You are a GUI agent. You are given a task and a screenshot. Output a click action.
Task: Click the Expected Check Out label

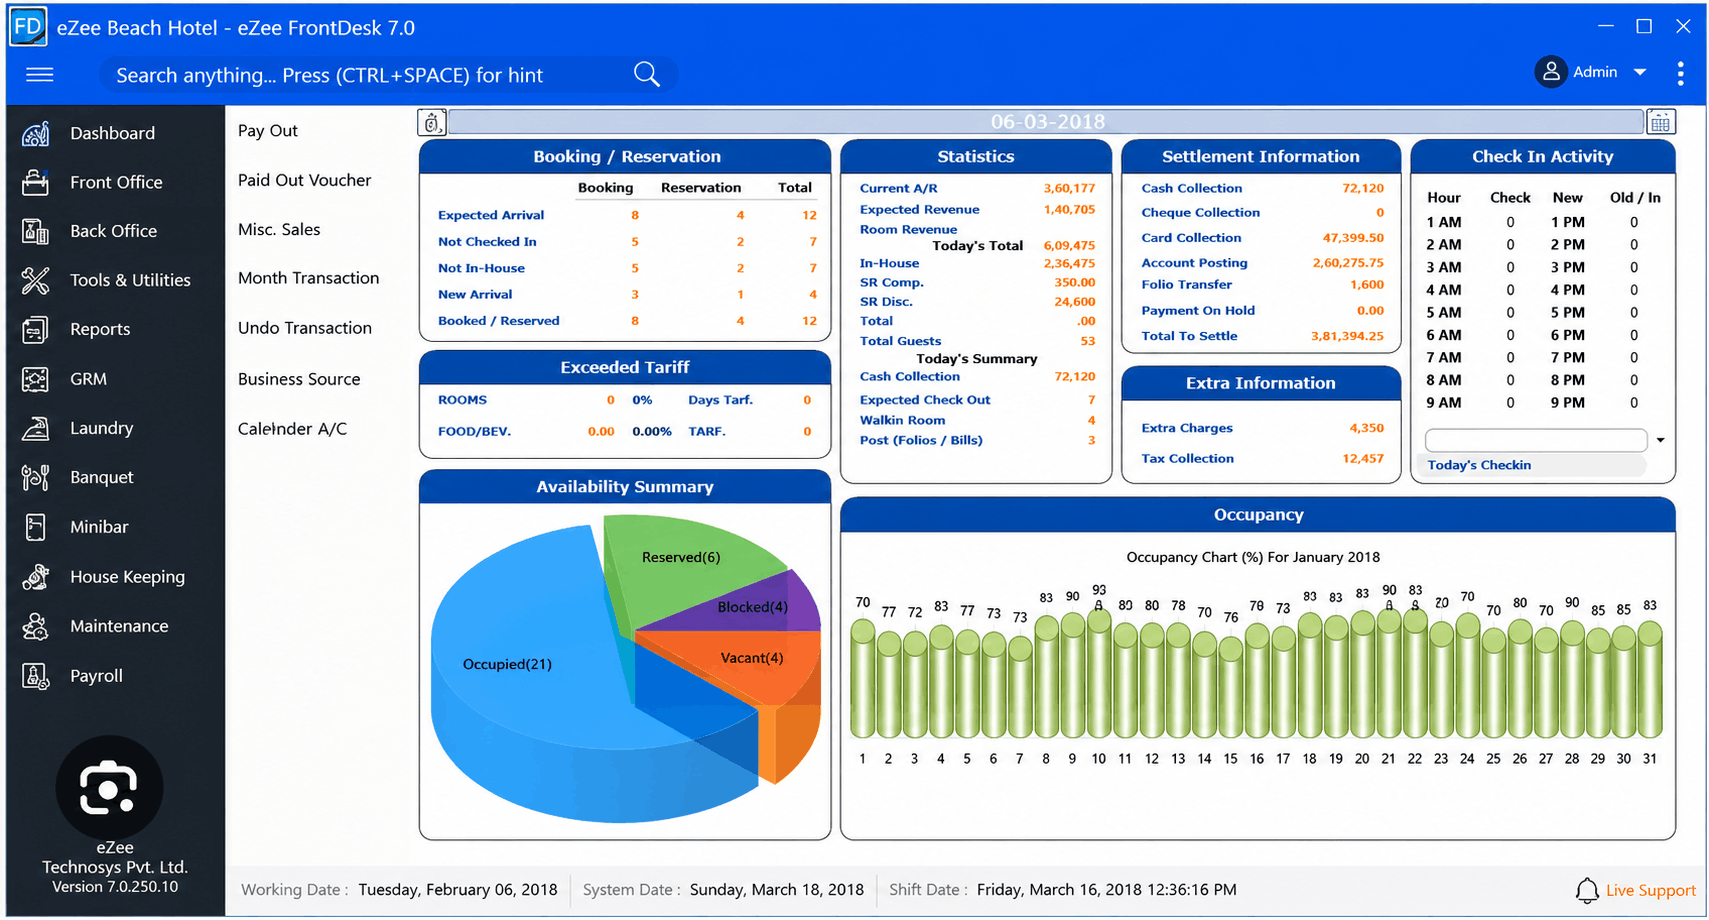[x=925, y=400]
